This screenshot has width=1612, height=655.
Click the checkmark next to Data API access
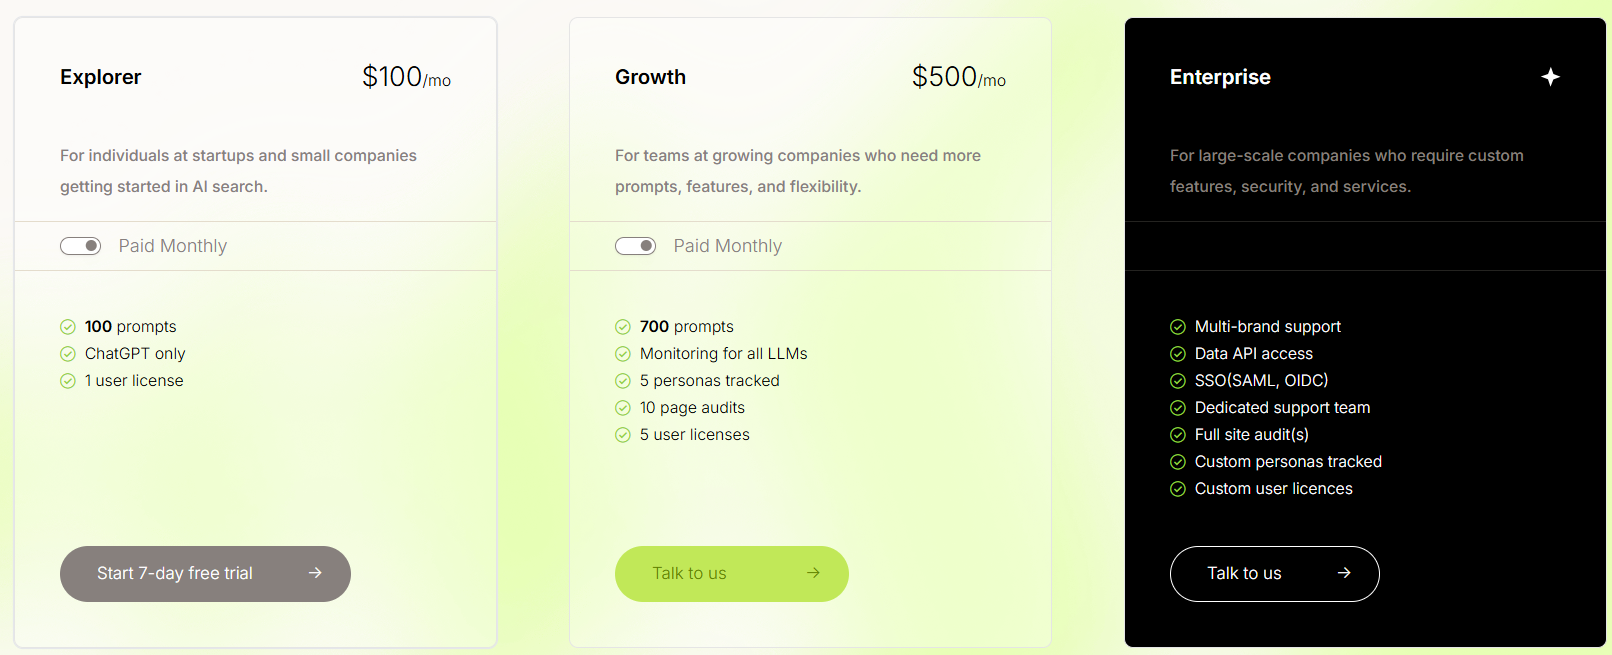tap(1178, 353)
